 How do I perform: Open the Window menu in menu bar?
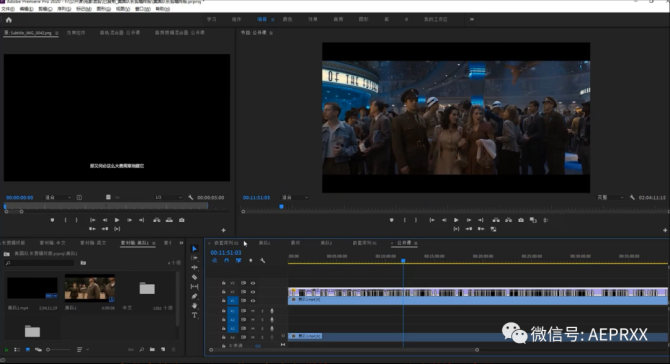[143, 9]
